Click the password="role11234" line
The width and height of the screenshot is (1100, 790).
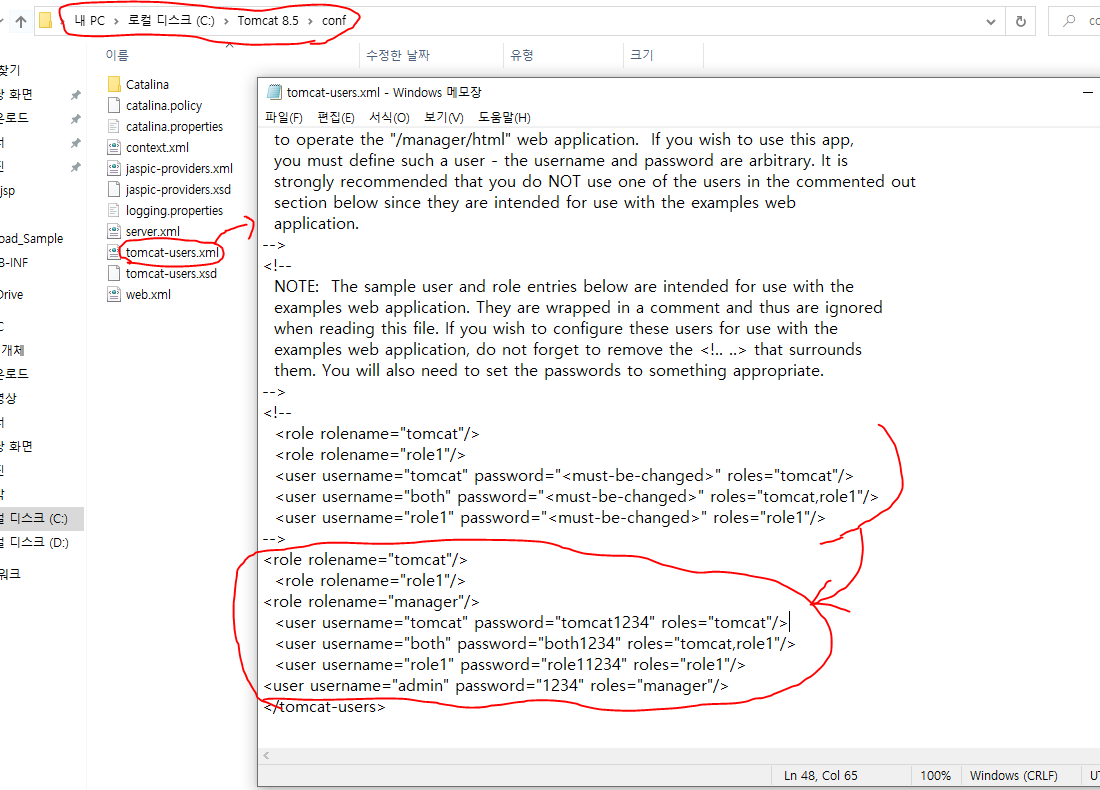(510, 664)
